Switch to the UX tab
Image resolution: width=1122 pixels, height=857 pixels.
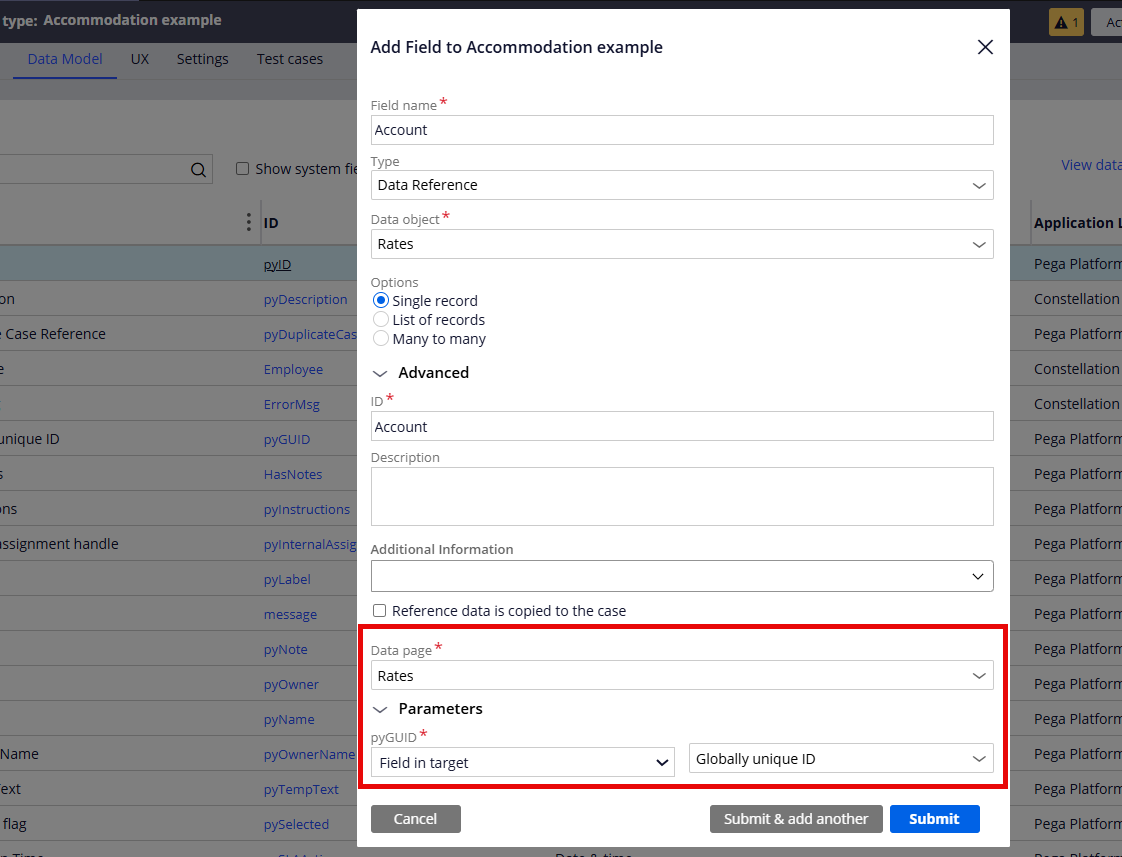click(x=139, y=58)
